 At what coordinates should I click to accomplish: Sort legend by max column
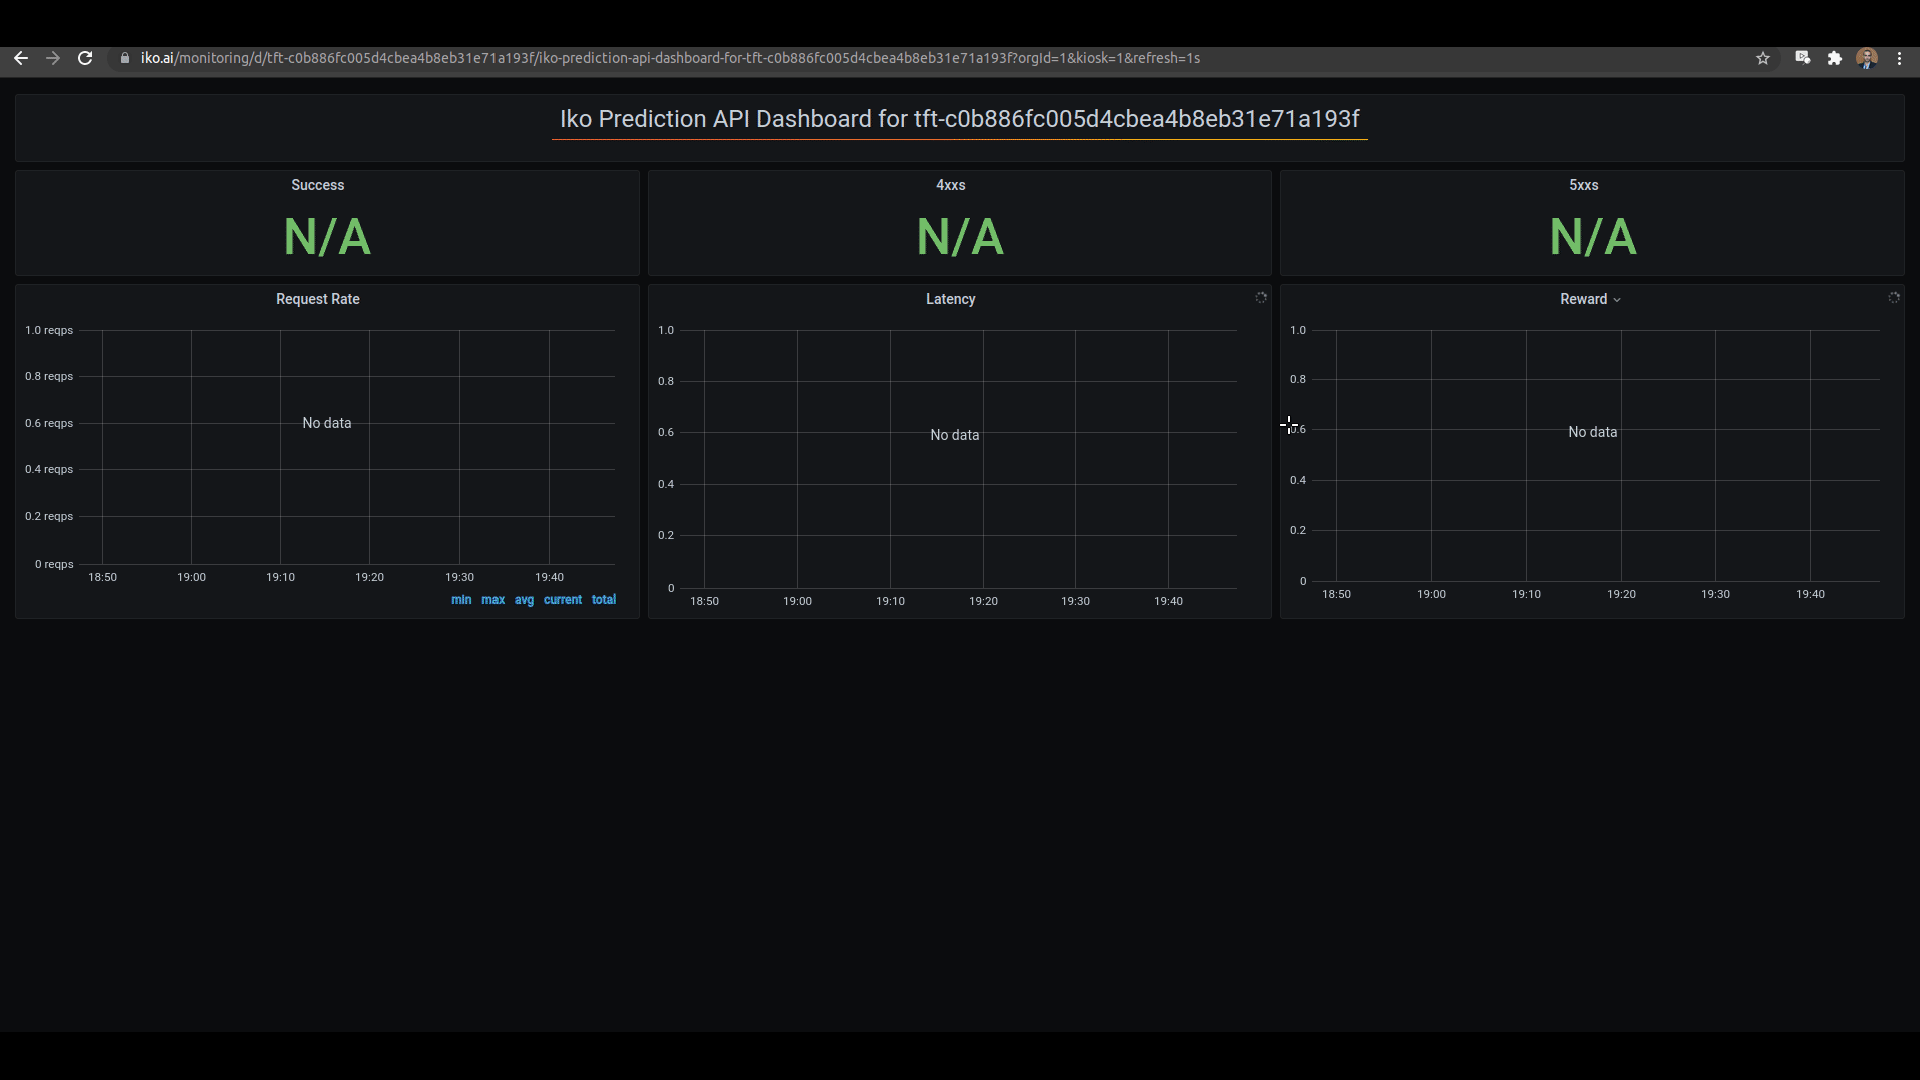(x=493, y=600)
